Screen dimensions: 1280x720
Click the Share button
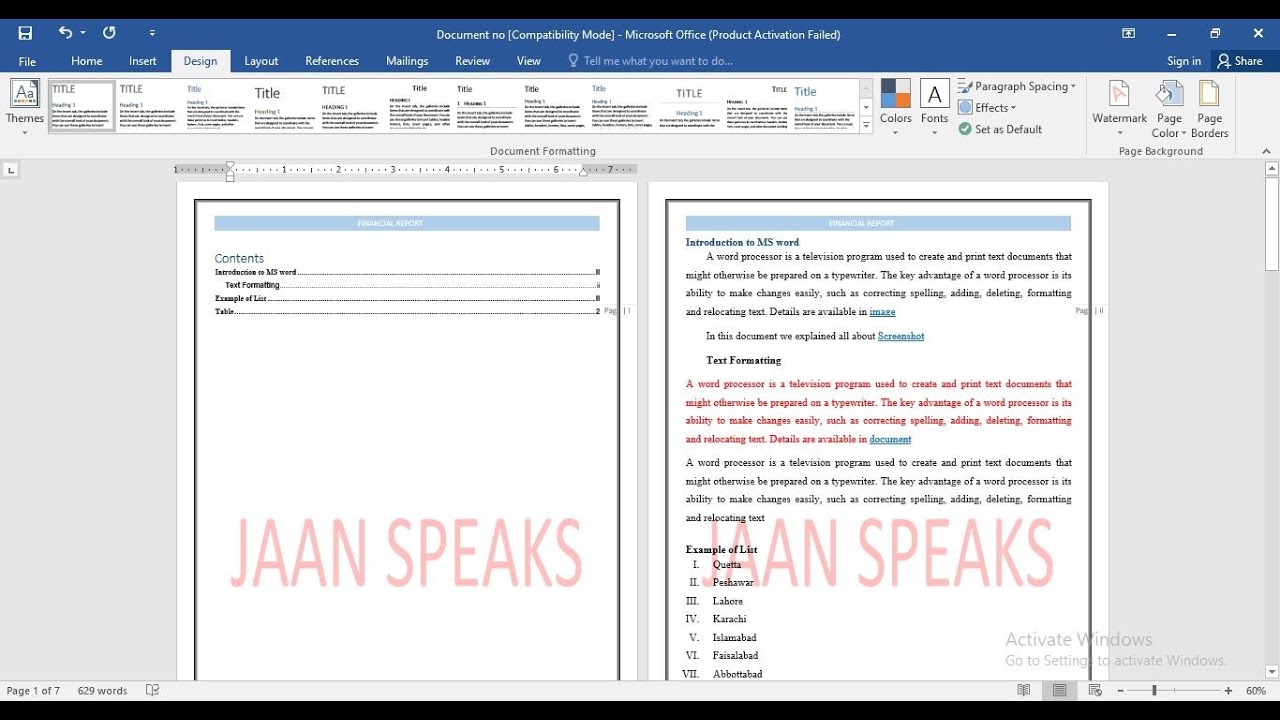[x=1239, y=61]
